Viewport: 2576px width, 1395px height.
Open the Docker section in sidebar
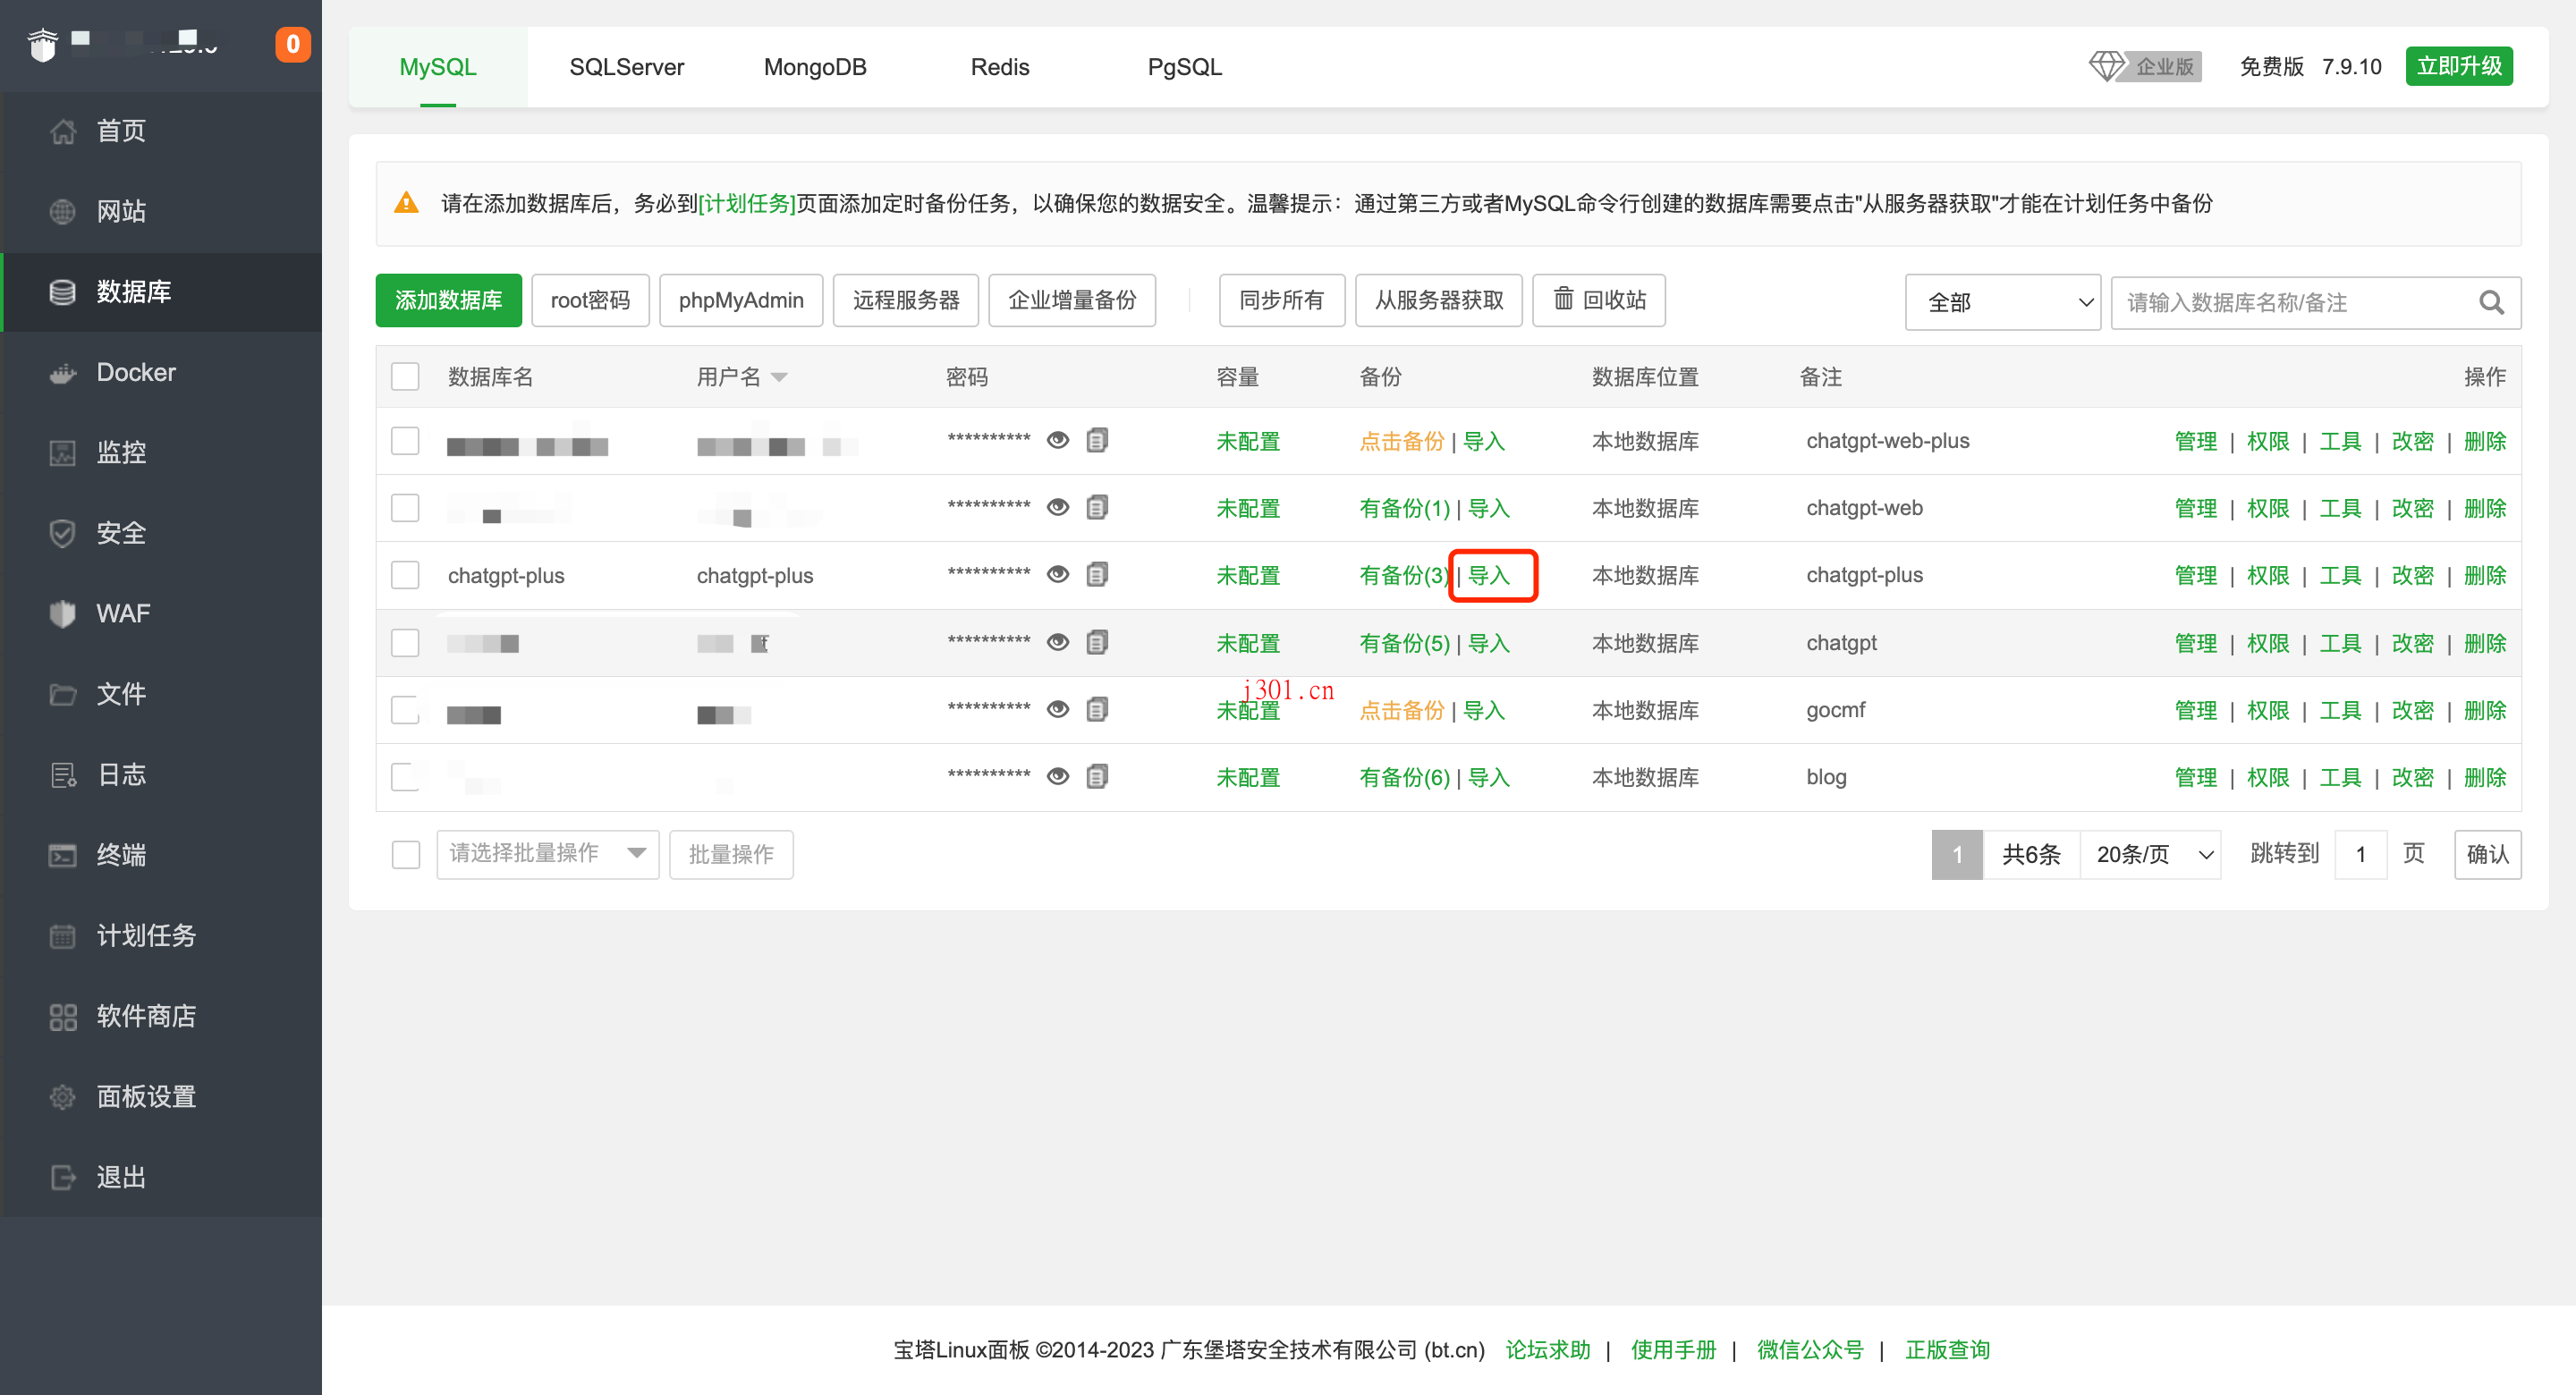coord(135,371)
